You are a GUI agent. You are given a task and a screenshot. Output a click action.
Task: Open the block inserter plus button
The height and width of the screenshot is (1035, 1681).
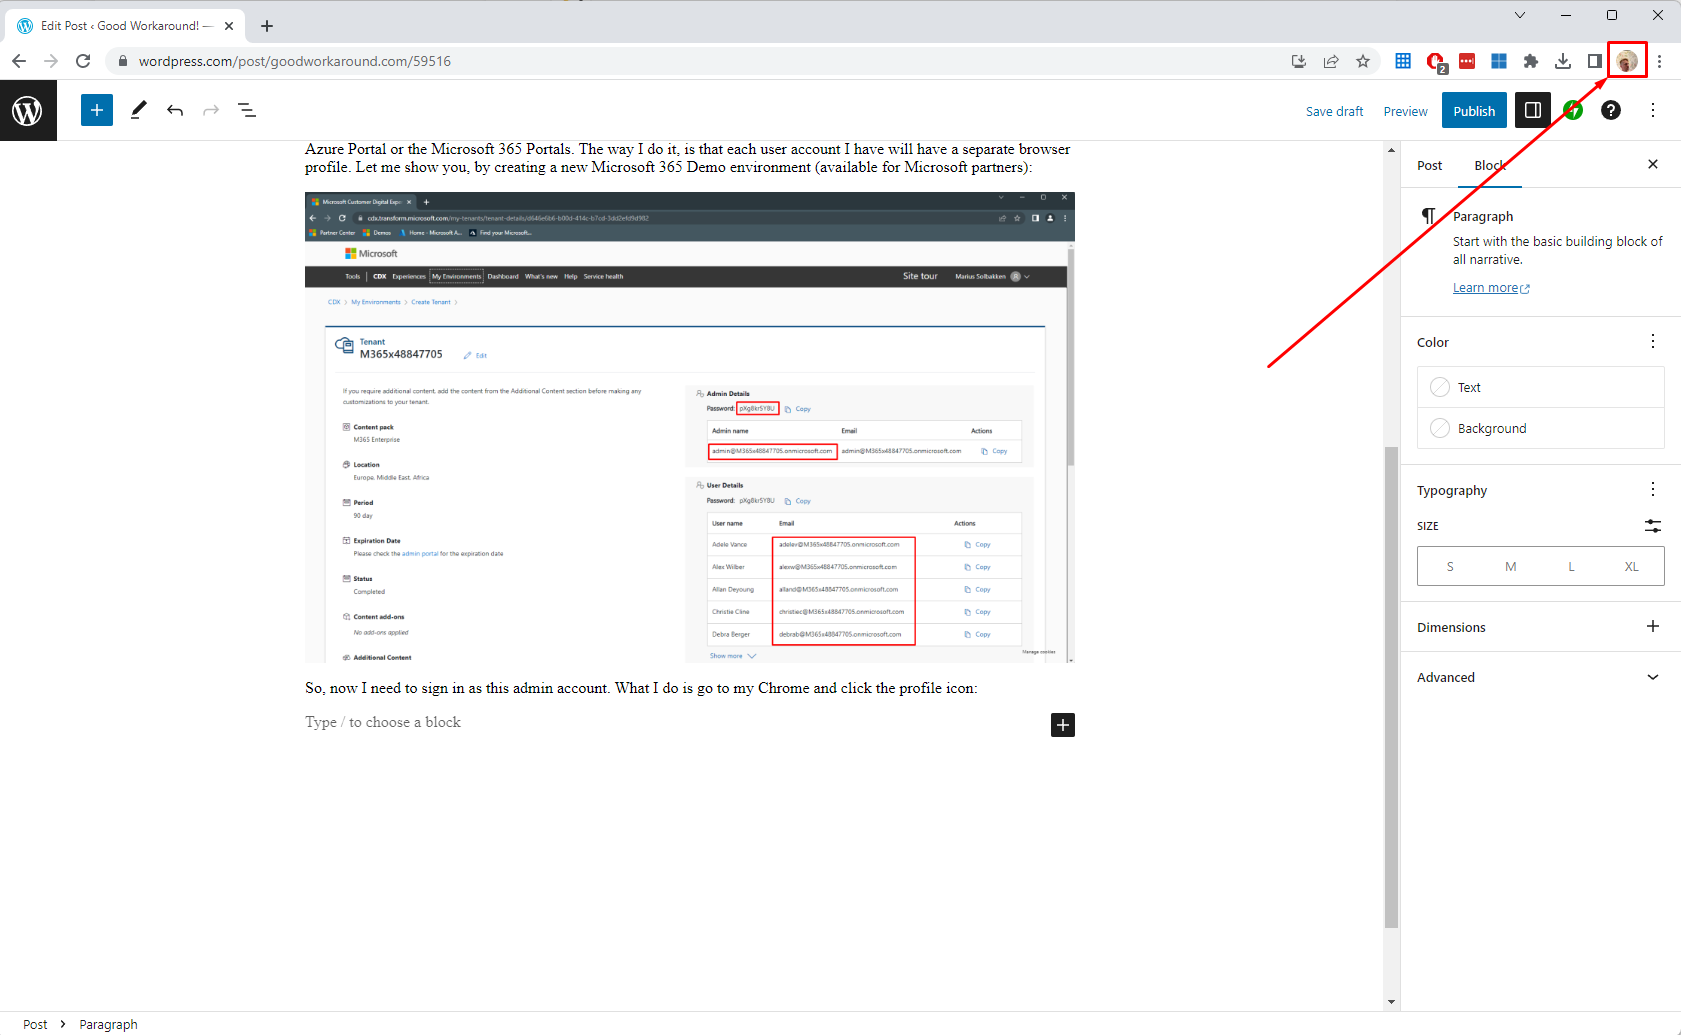point(97,110)
